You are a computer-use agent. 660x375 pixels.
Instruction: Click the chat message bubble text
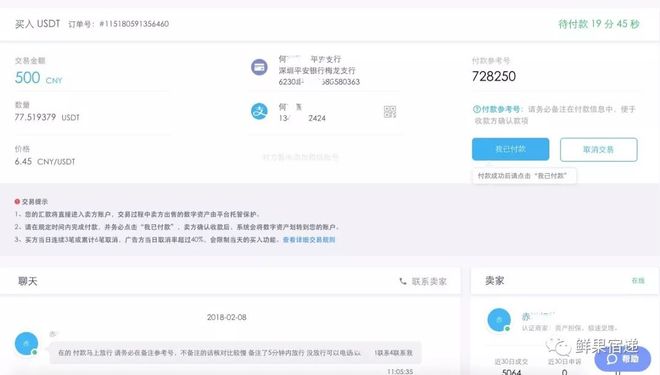235,353
